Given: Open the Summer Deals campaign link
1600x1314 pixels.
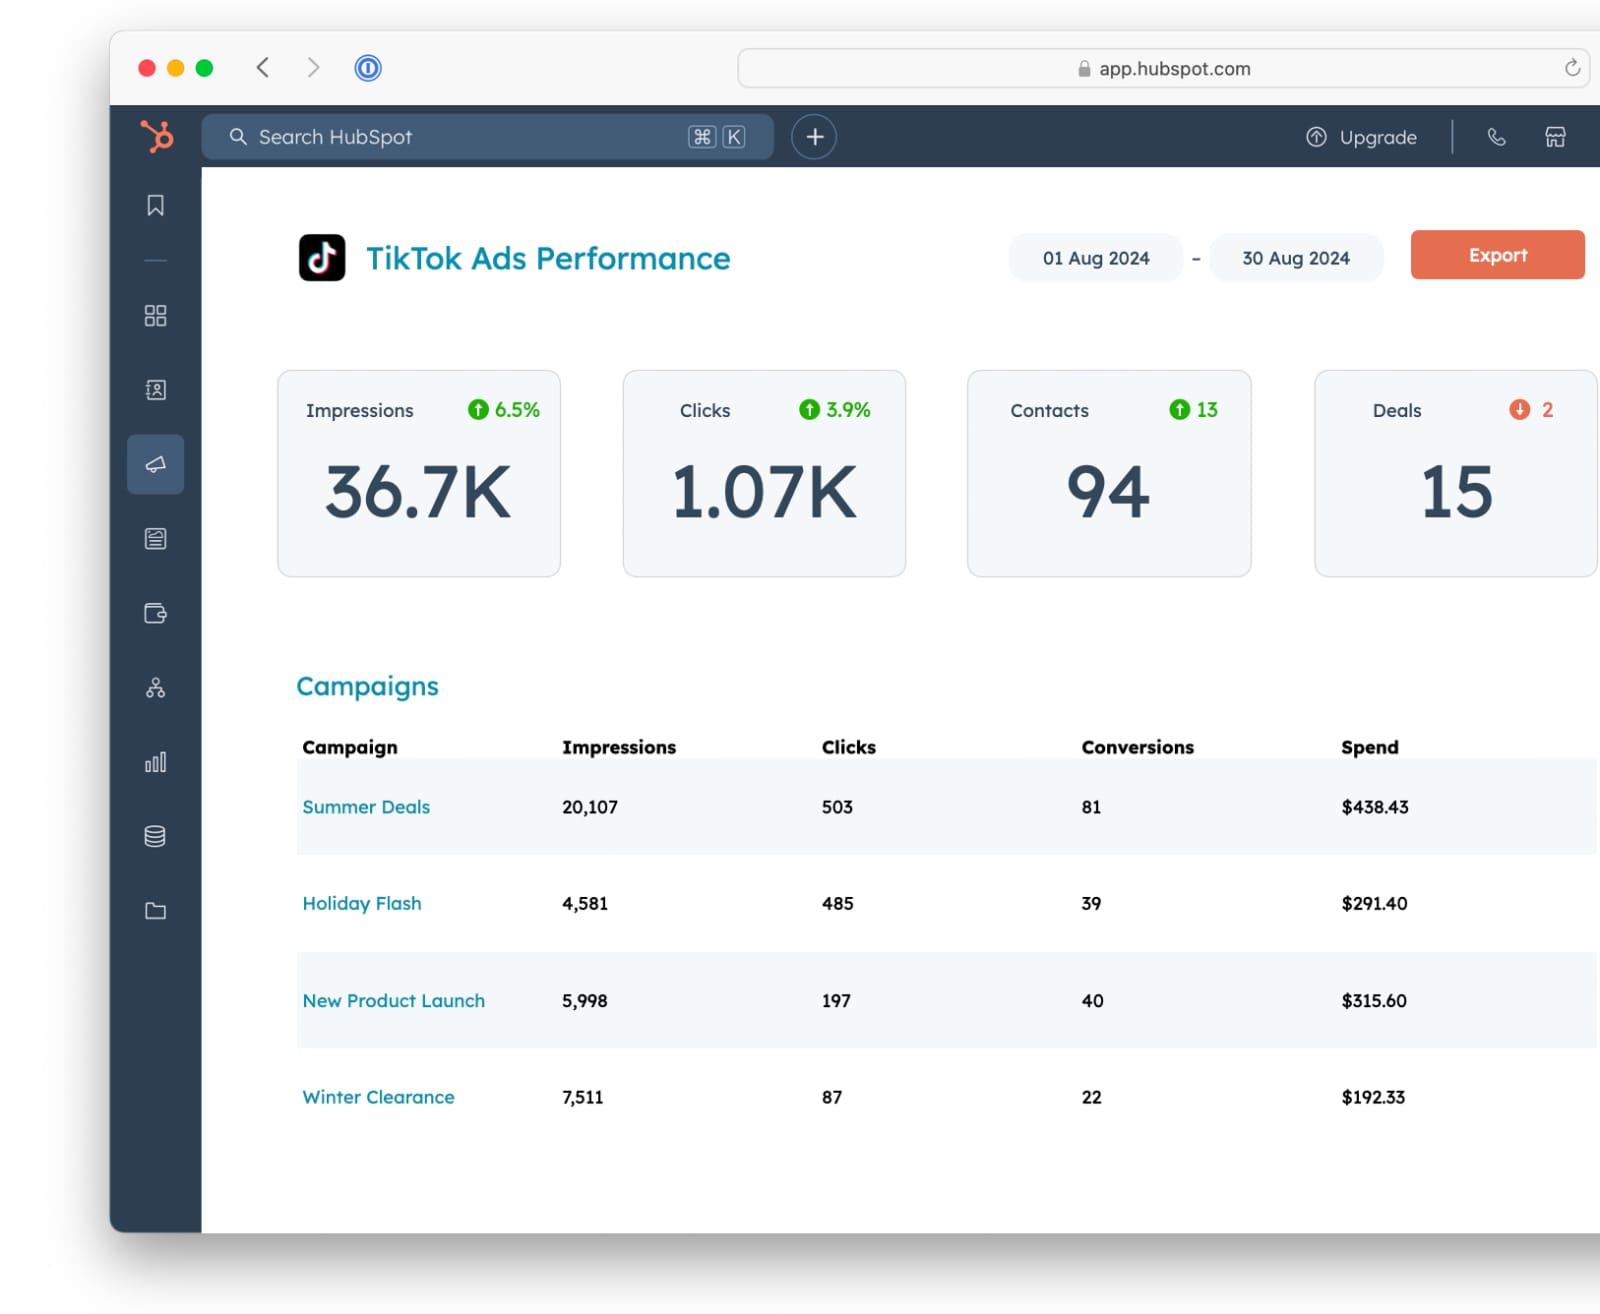Looking at the screenshot, I should [366, 807].
